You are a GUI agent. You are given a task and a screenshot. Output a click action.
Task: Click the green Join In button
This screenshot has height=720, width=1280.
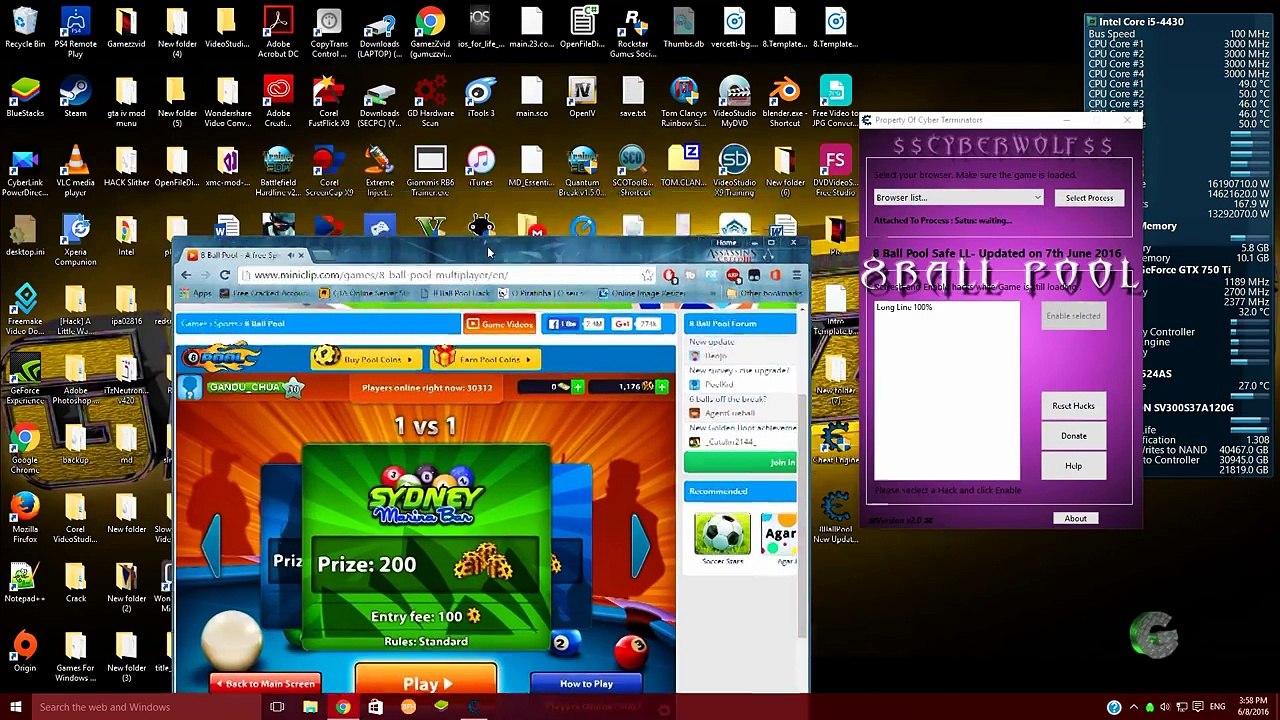pyautogui.click(x=740, y=462)
